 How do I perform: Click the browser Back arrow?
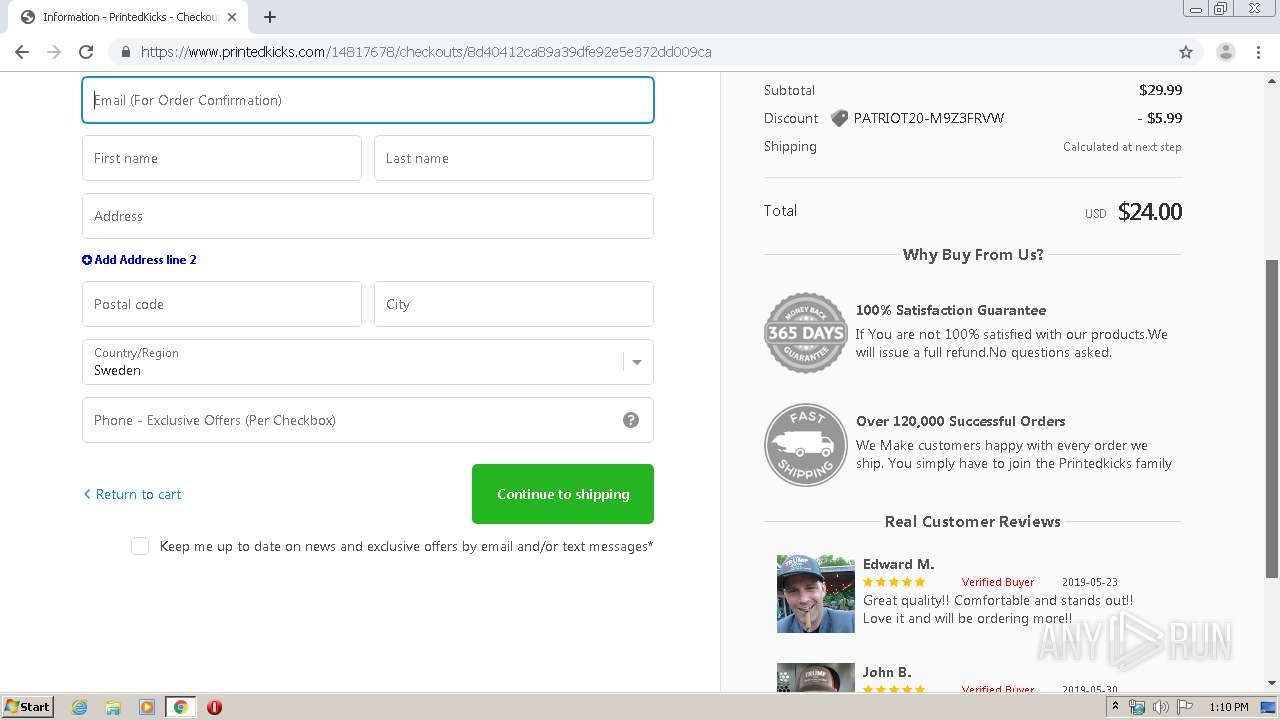[22, 52]
